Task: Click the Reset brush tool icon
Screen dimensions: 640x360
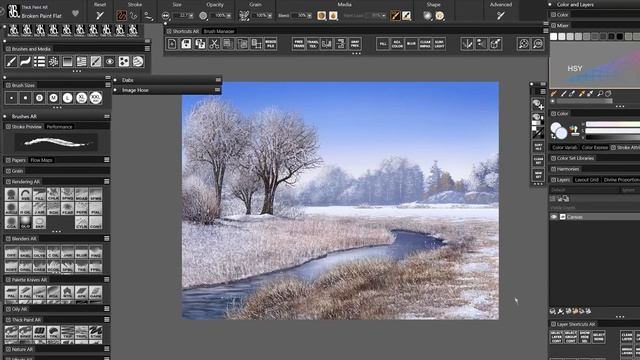Action: pos(100,16)
